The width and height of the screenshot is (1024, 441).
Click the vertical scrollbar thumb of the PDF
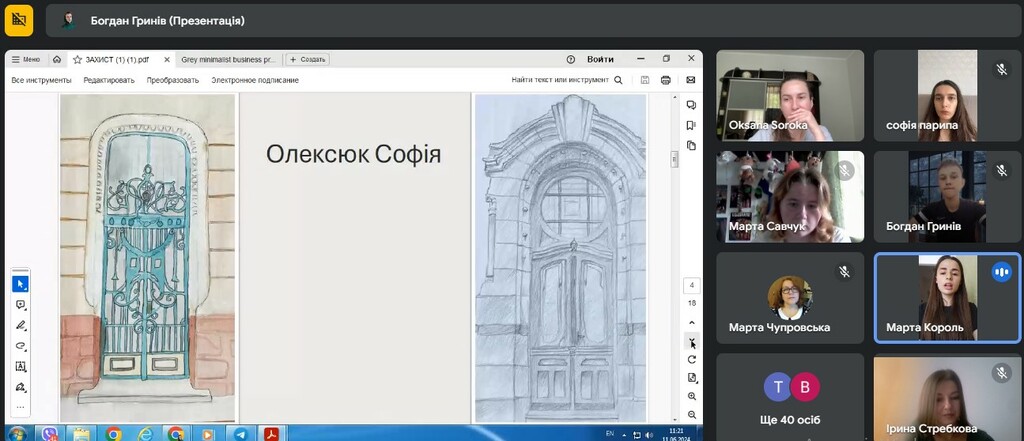[x=675, y=158]
